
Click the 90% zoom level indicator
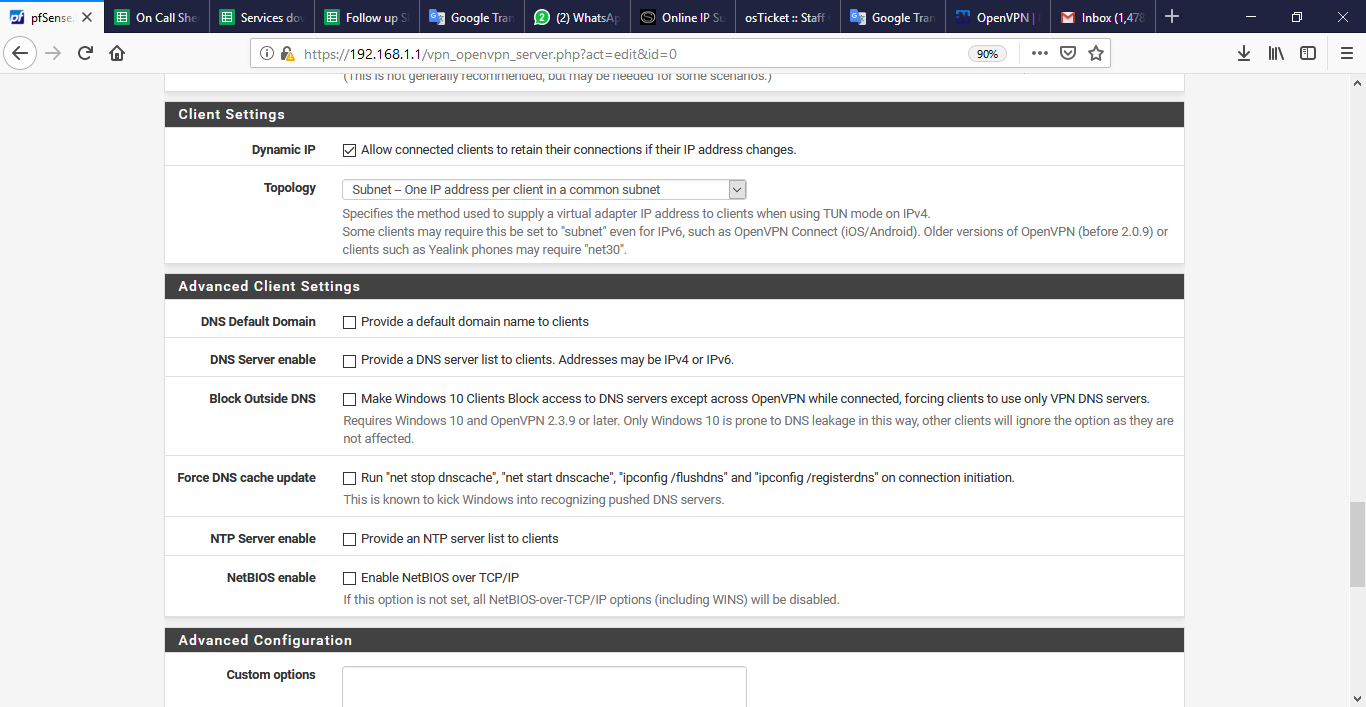tap(987, 54)
